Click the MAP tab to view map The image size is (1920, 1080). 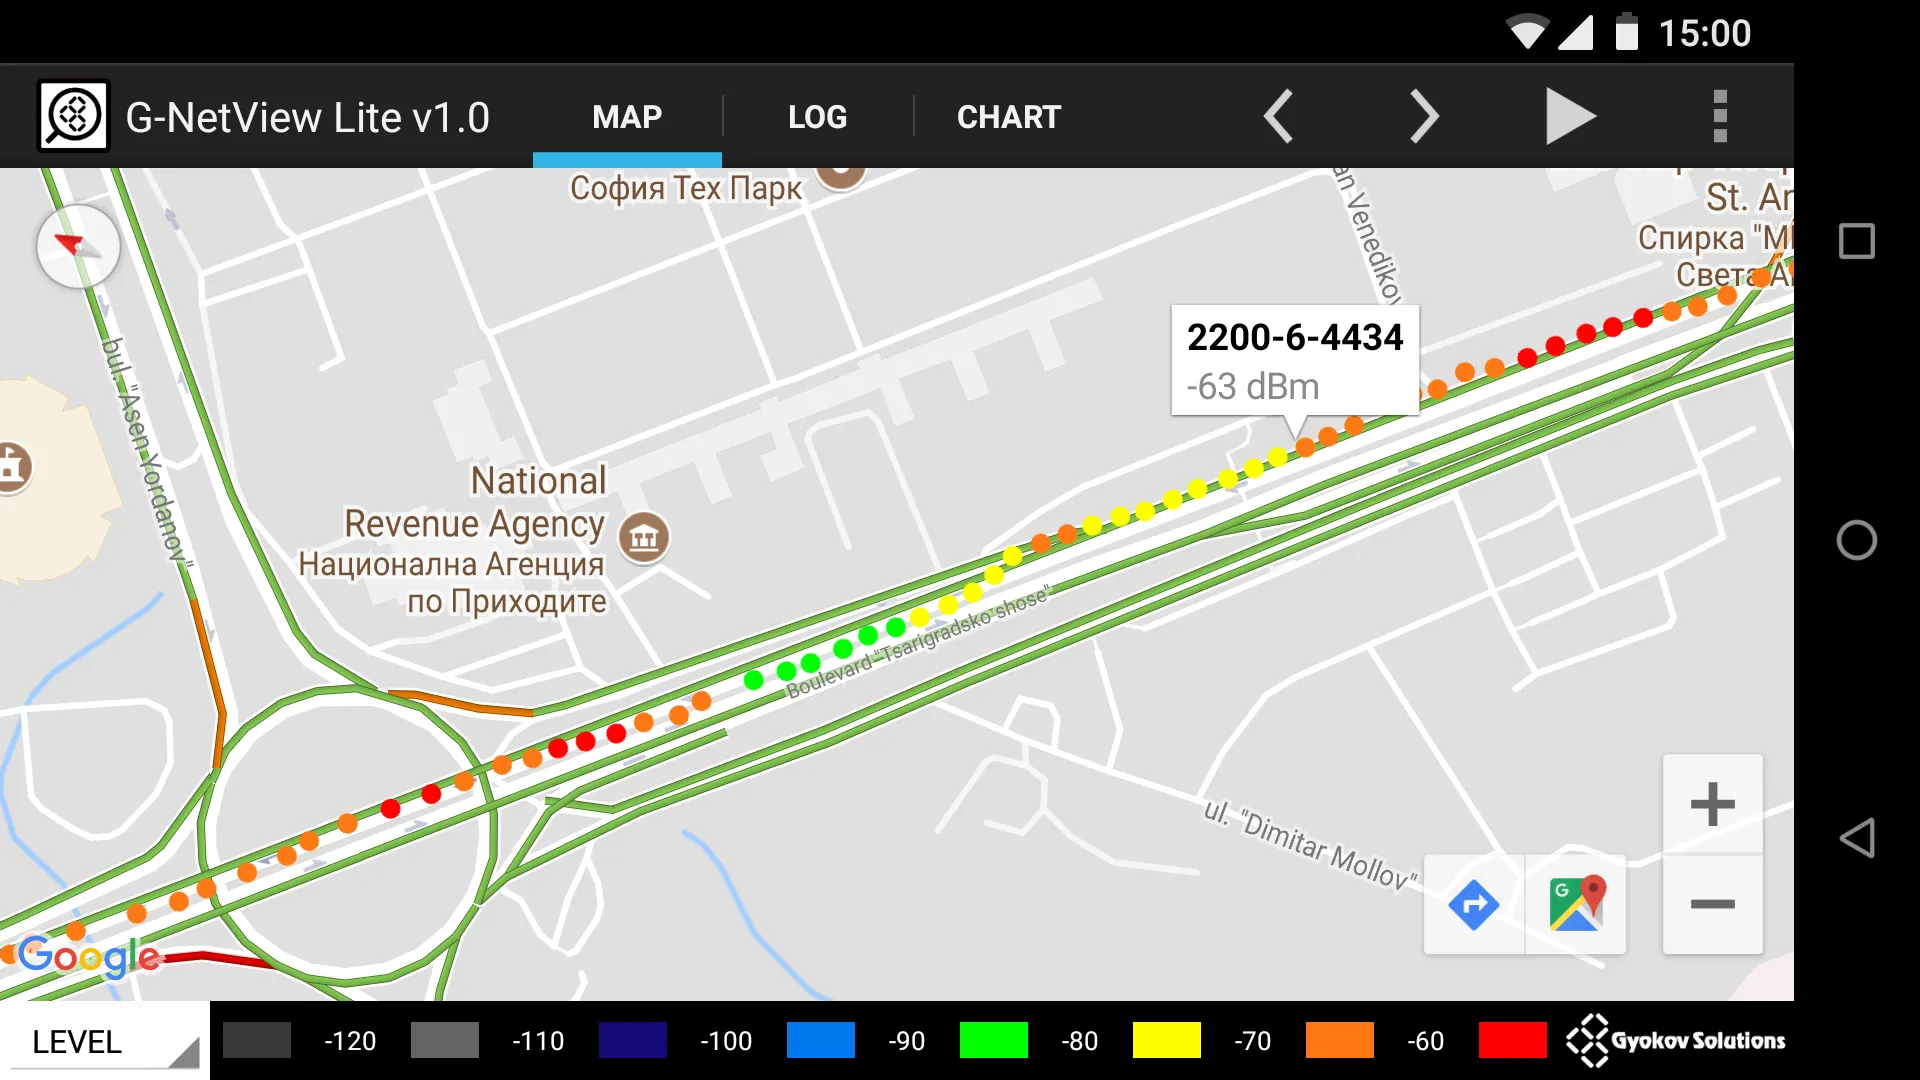[x=626, y=115]
